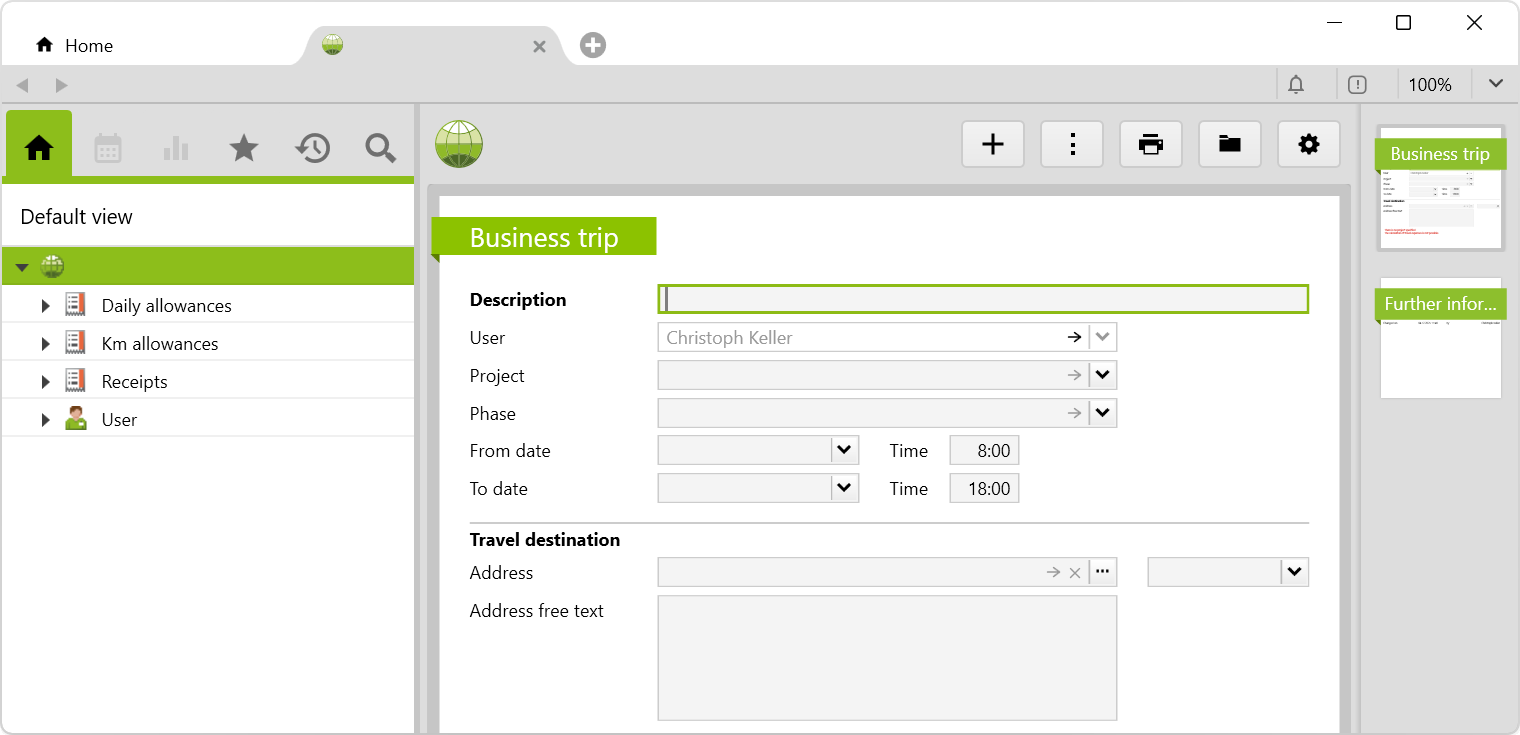The height and width of the screenshot is (735, 1520).
Task: Open the Project dropdown arrow
Action: (1103, 376)
